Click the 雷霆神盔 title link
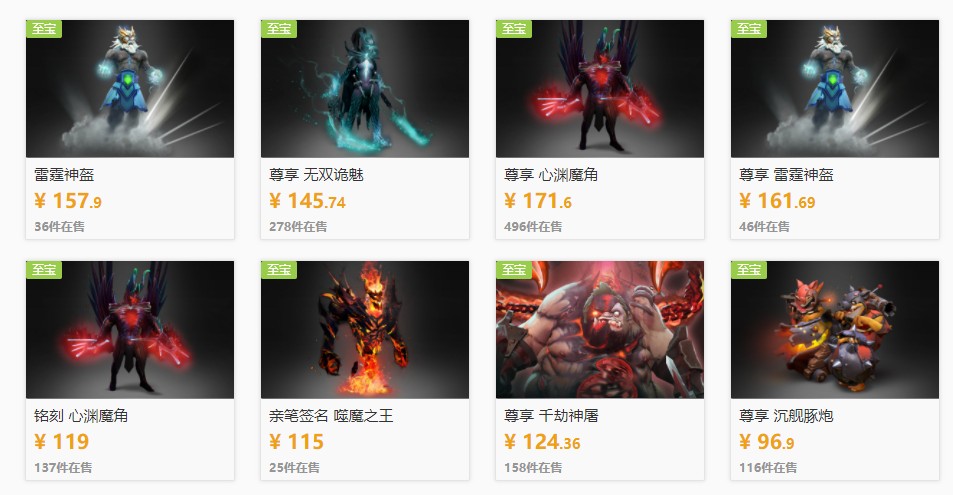The width and height of the screenshot is (953, 495). pos(64,175)
